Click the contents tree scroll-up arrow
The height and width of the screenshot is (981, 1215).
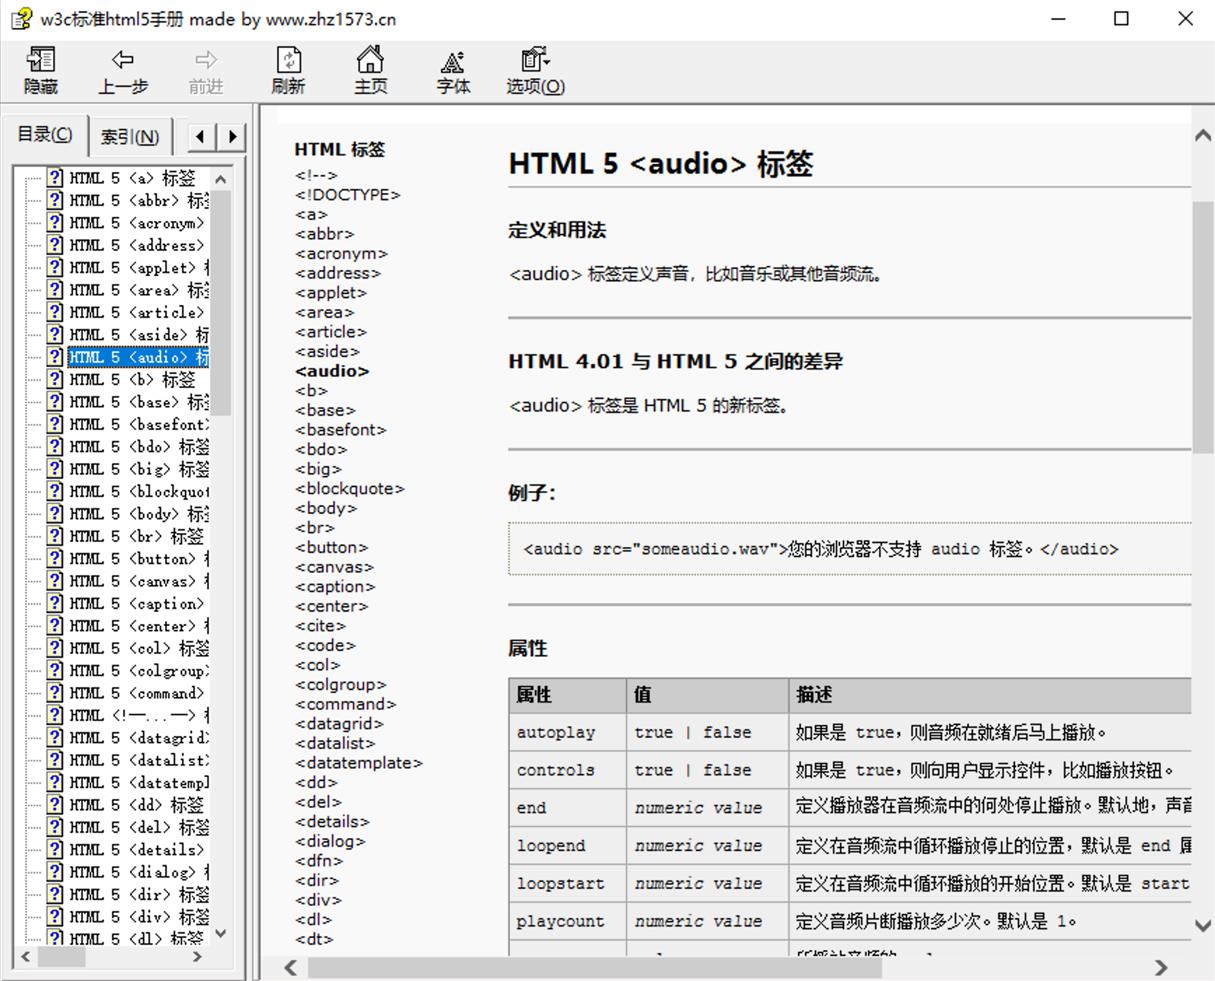pyautogui.click(x=221, y=179)
